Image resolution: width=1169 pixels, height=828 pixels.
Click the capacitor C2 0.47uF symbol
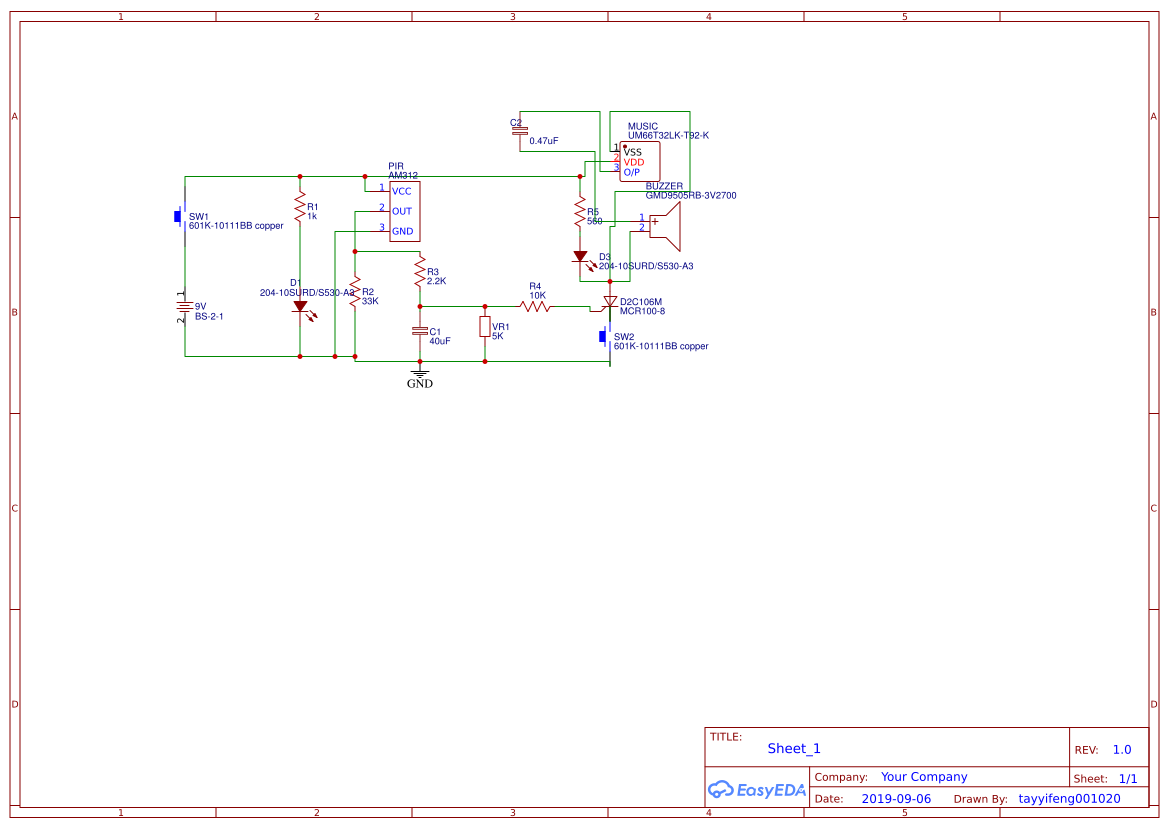pos(520,130)
